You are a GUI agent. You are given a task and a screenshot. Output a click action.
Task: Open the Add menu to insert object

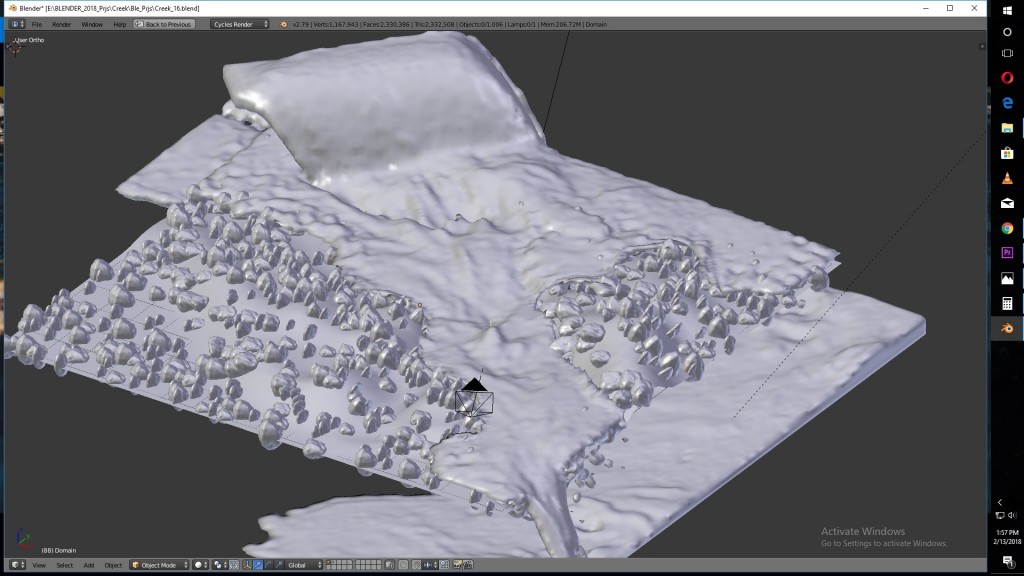click(x=89, y=565)
